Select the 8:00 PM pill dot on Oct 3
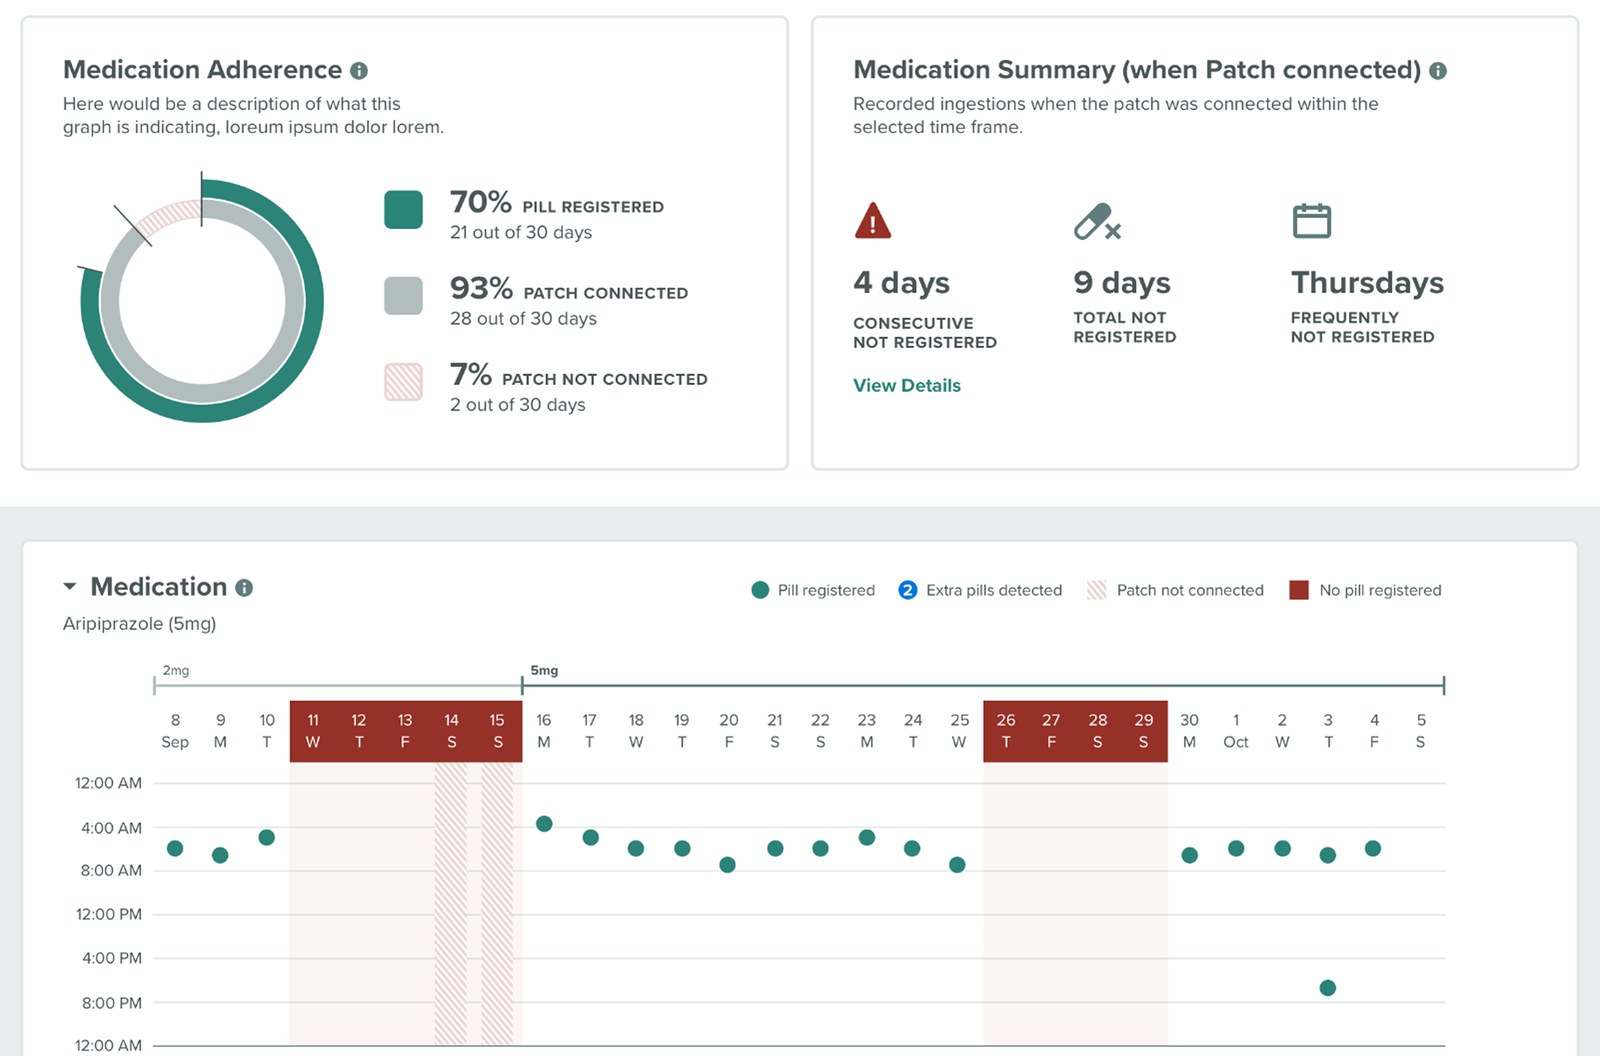Viewport: 1600px width, 1056px height. (1328, 988)
